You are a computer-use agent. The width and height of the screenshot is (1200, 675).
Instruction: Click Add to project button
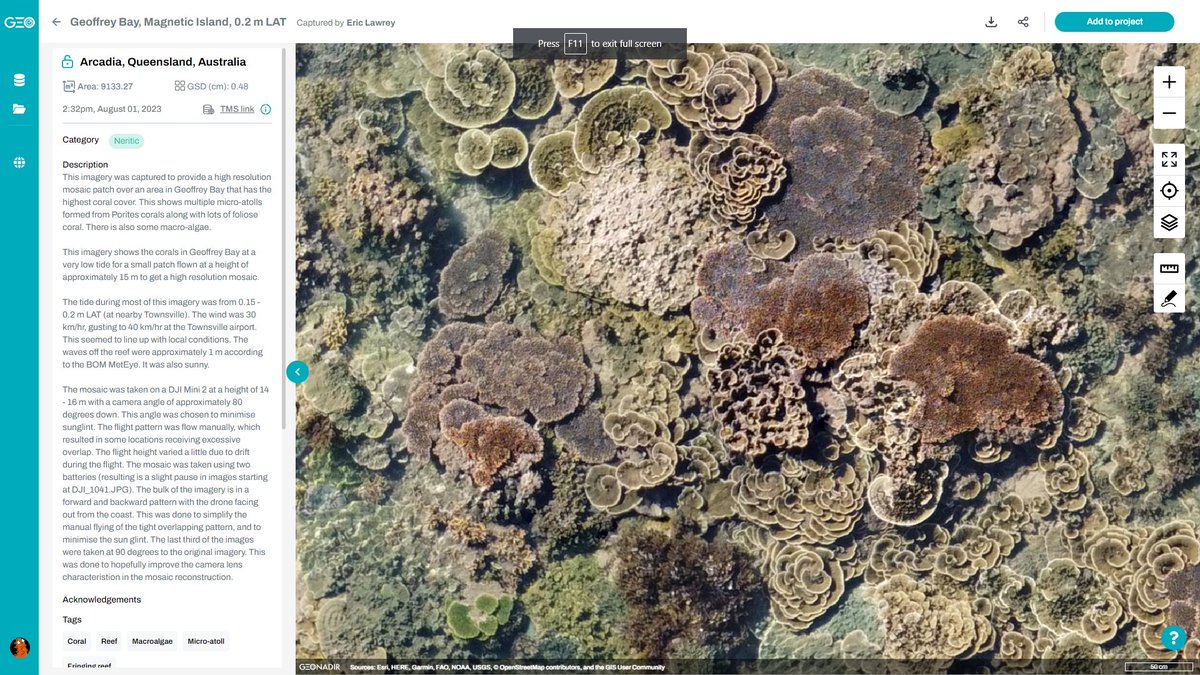tap(1114, 21)
